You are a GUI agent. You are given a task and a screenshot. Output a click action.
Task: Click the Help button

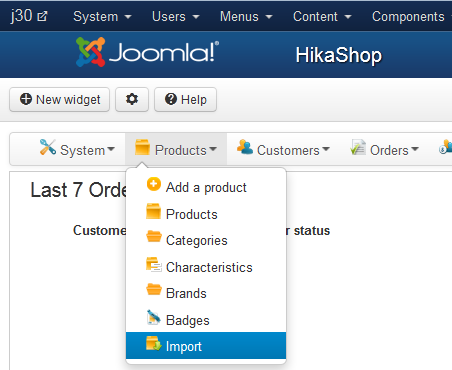185,99
